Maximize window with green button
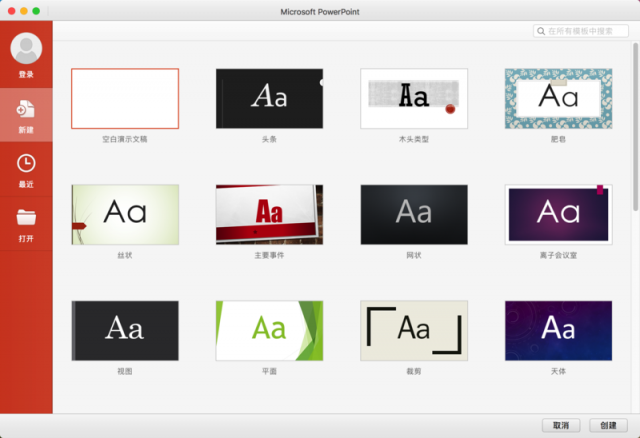 point(36,11)
